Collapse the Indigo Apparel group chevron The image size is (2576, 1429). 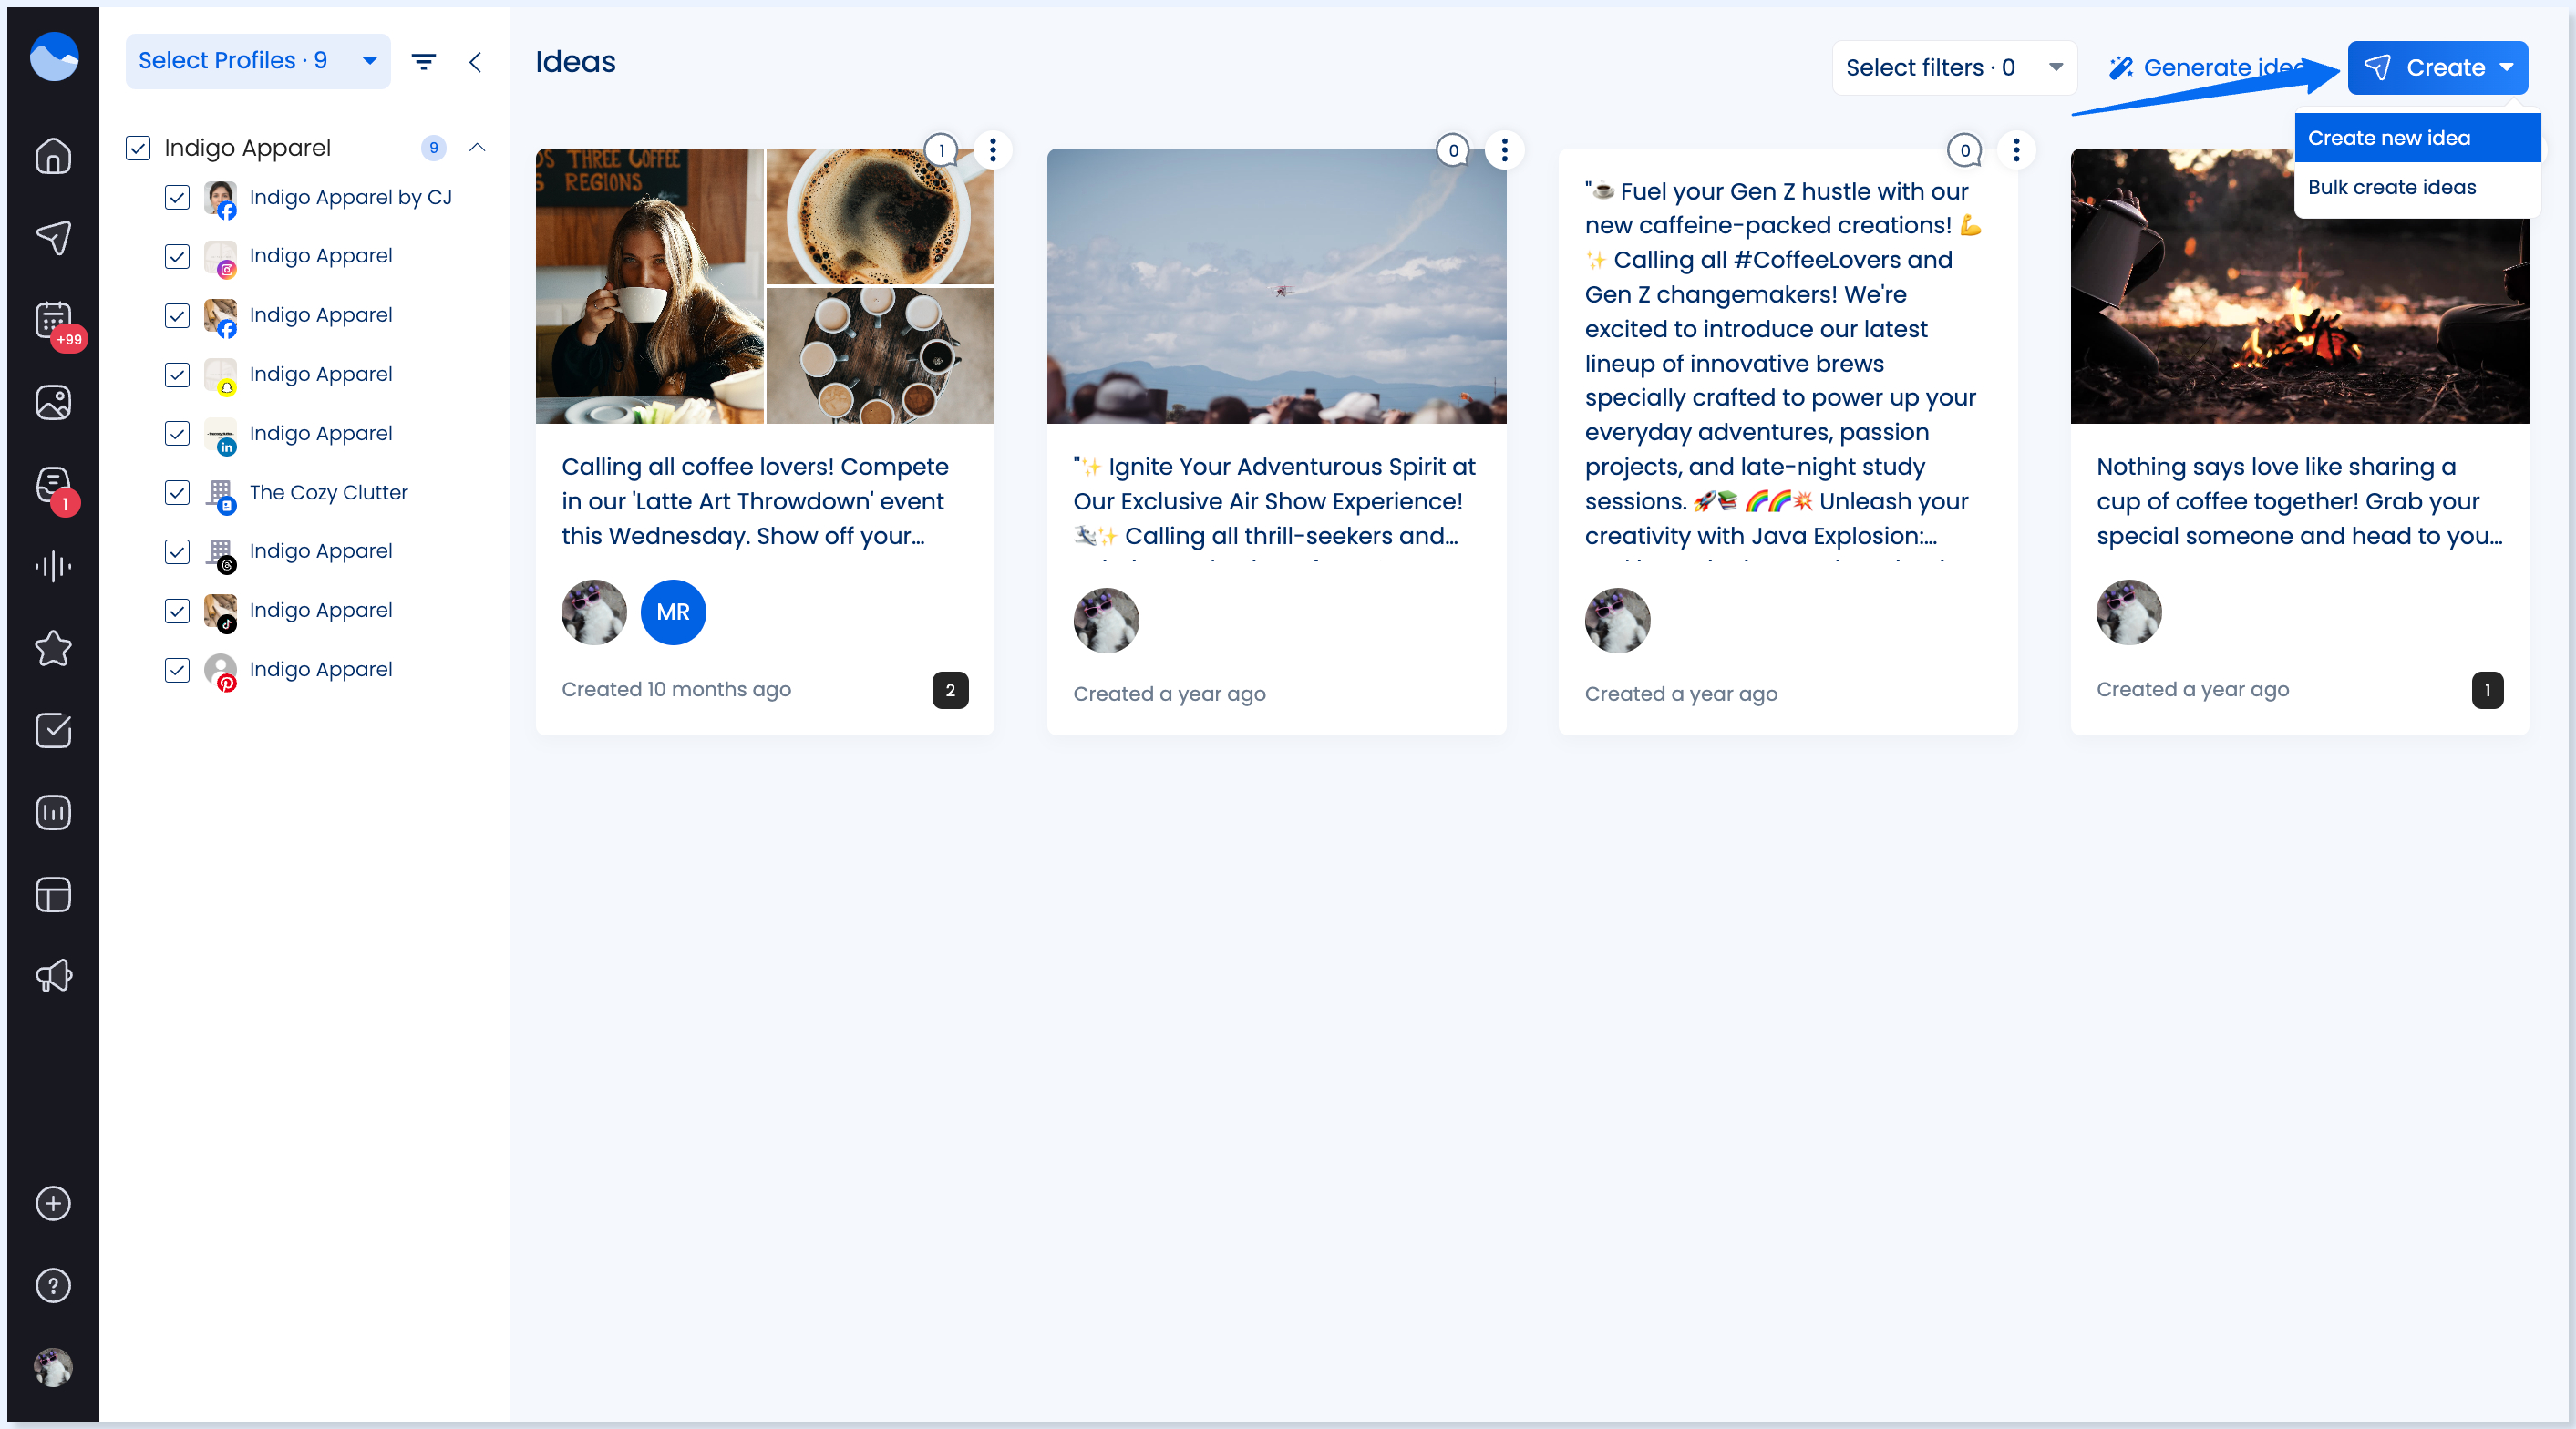pos(477,148)
